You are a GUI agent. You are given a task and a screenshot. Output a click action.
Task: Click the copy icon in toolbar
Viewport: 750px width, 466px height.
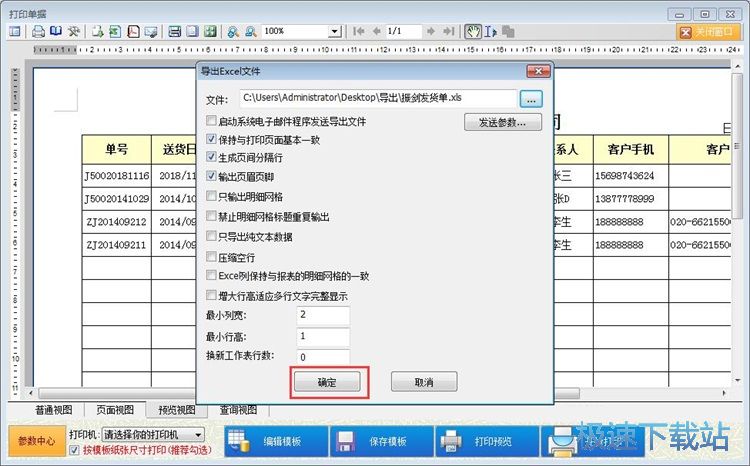tap(508, 32)
